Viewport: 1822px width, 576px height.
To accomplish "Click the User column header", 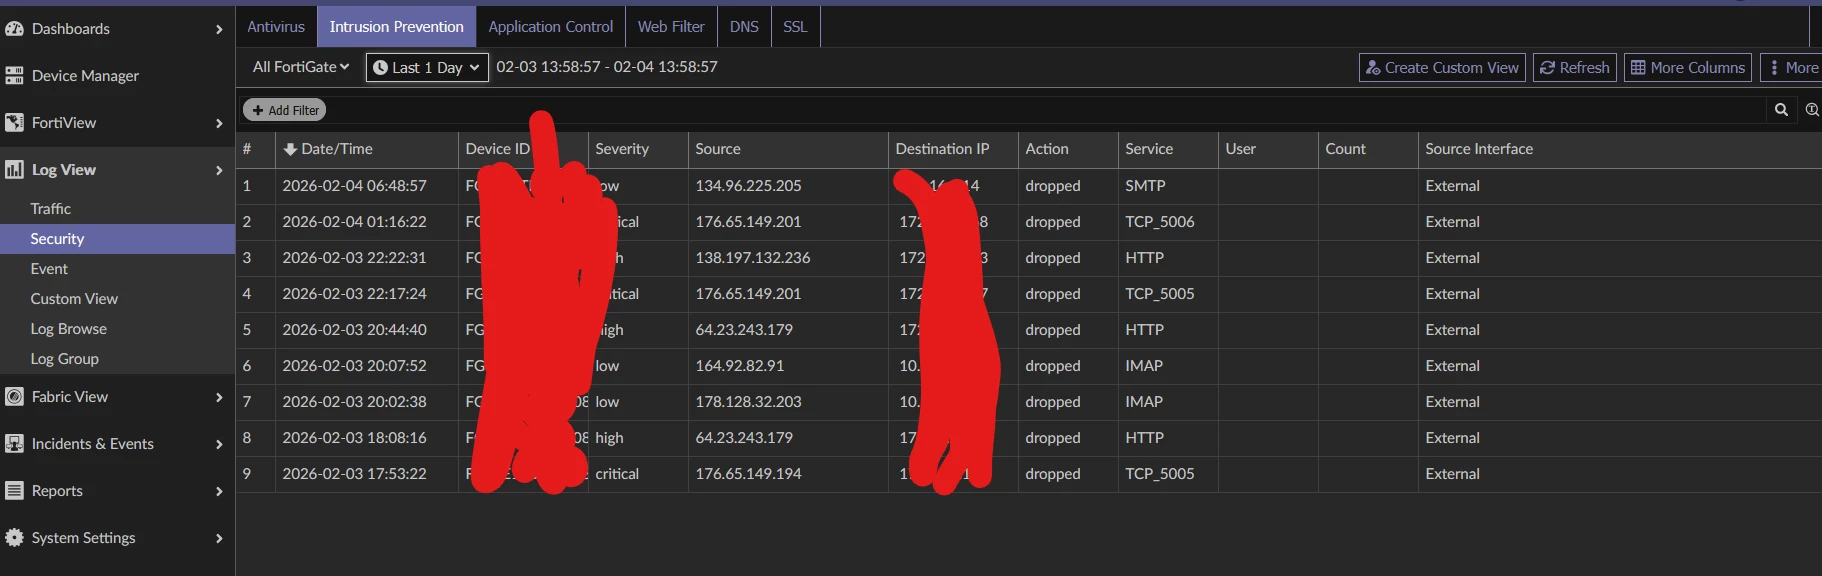I will coord(1240,149).
